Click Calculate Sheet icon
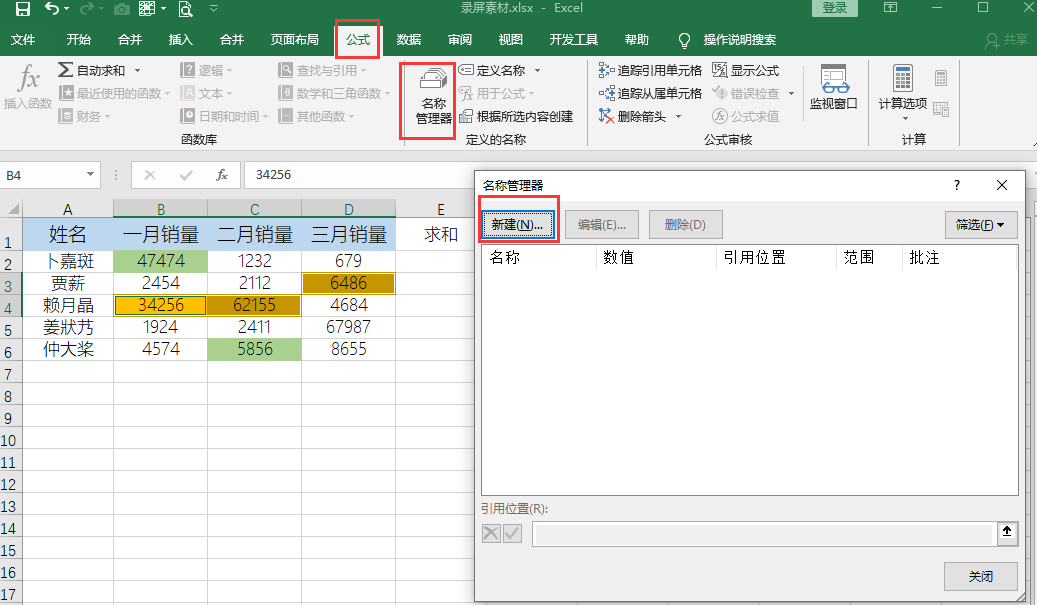The image size is (1037, 605). click(x=941, y=108)
